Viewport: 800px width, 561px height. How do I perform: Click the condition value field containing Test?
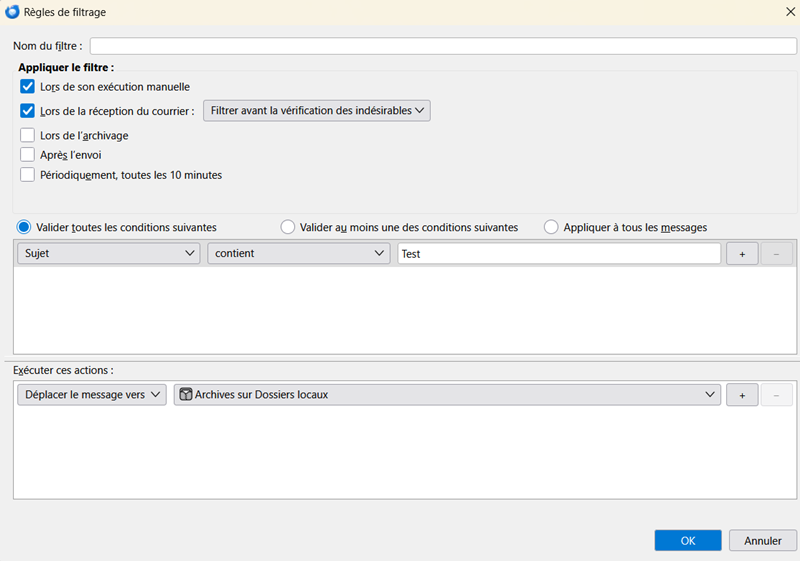(x=559, y=253)
